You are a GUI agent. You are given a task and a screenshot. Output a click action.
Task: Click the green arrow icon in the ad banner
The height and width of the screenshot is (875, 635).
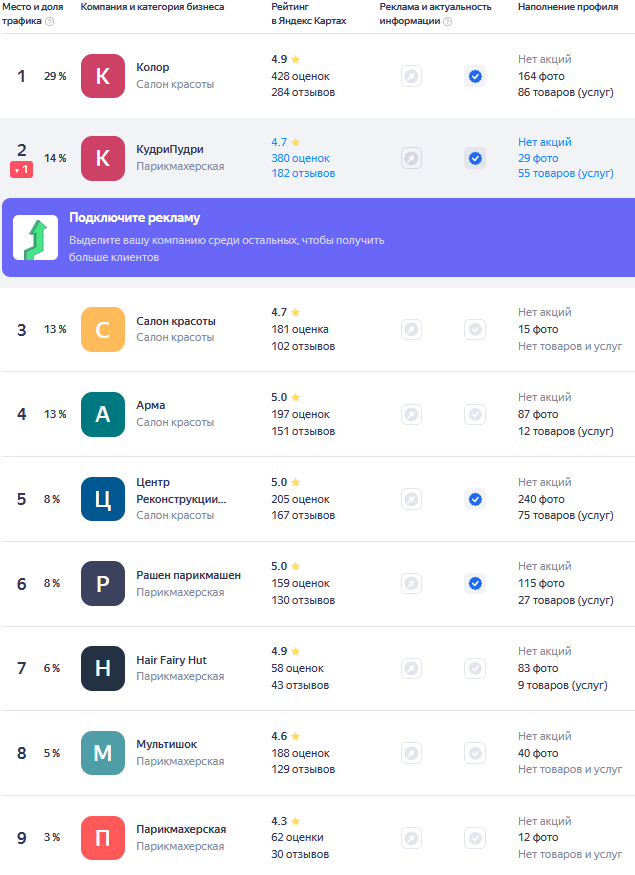(x=35, y=237)
